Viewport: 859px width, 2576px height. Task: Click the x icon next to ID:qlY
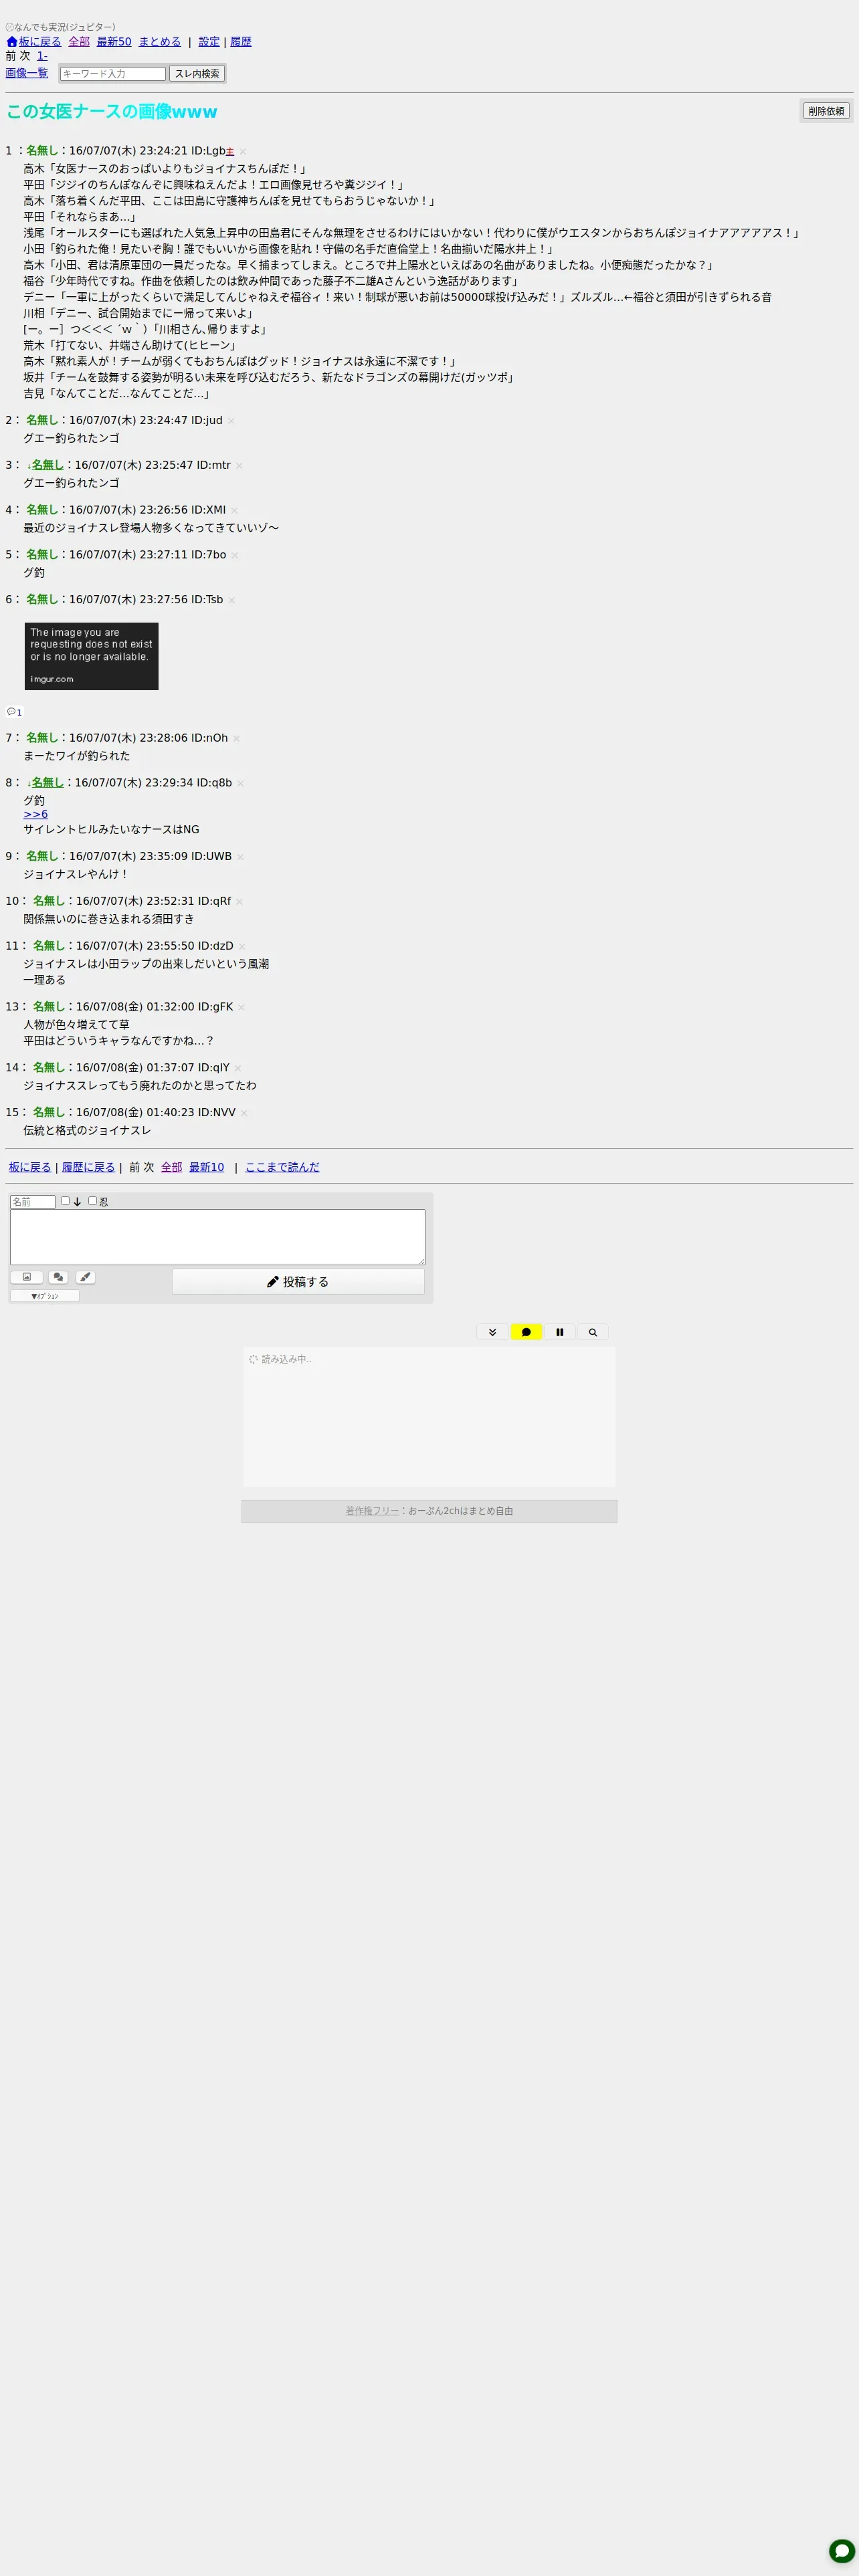point(238,1068)
